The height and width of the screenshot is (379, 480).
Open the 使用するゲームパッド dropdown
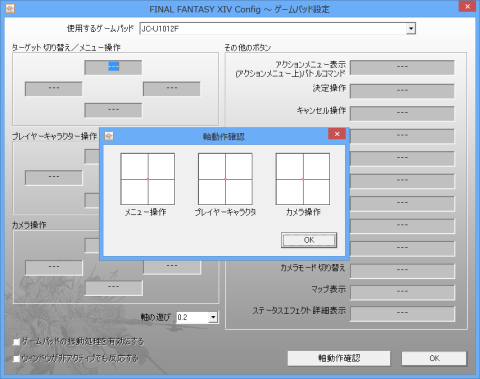[x=411, y=29]
